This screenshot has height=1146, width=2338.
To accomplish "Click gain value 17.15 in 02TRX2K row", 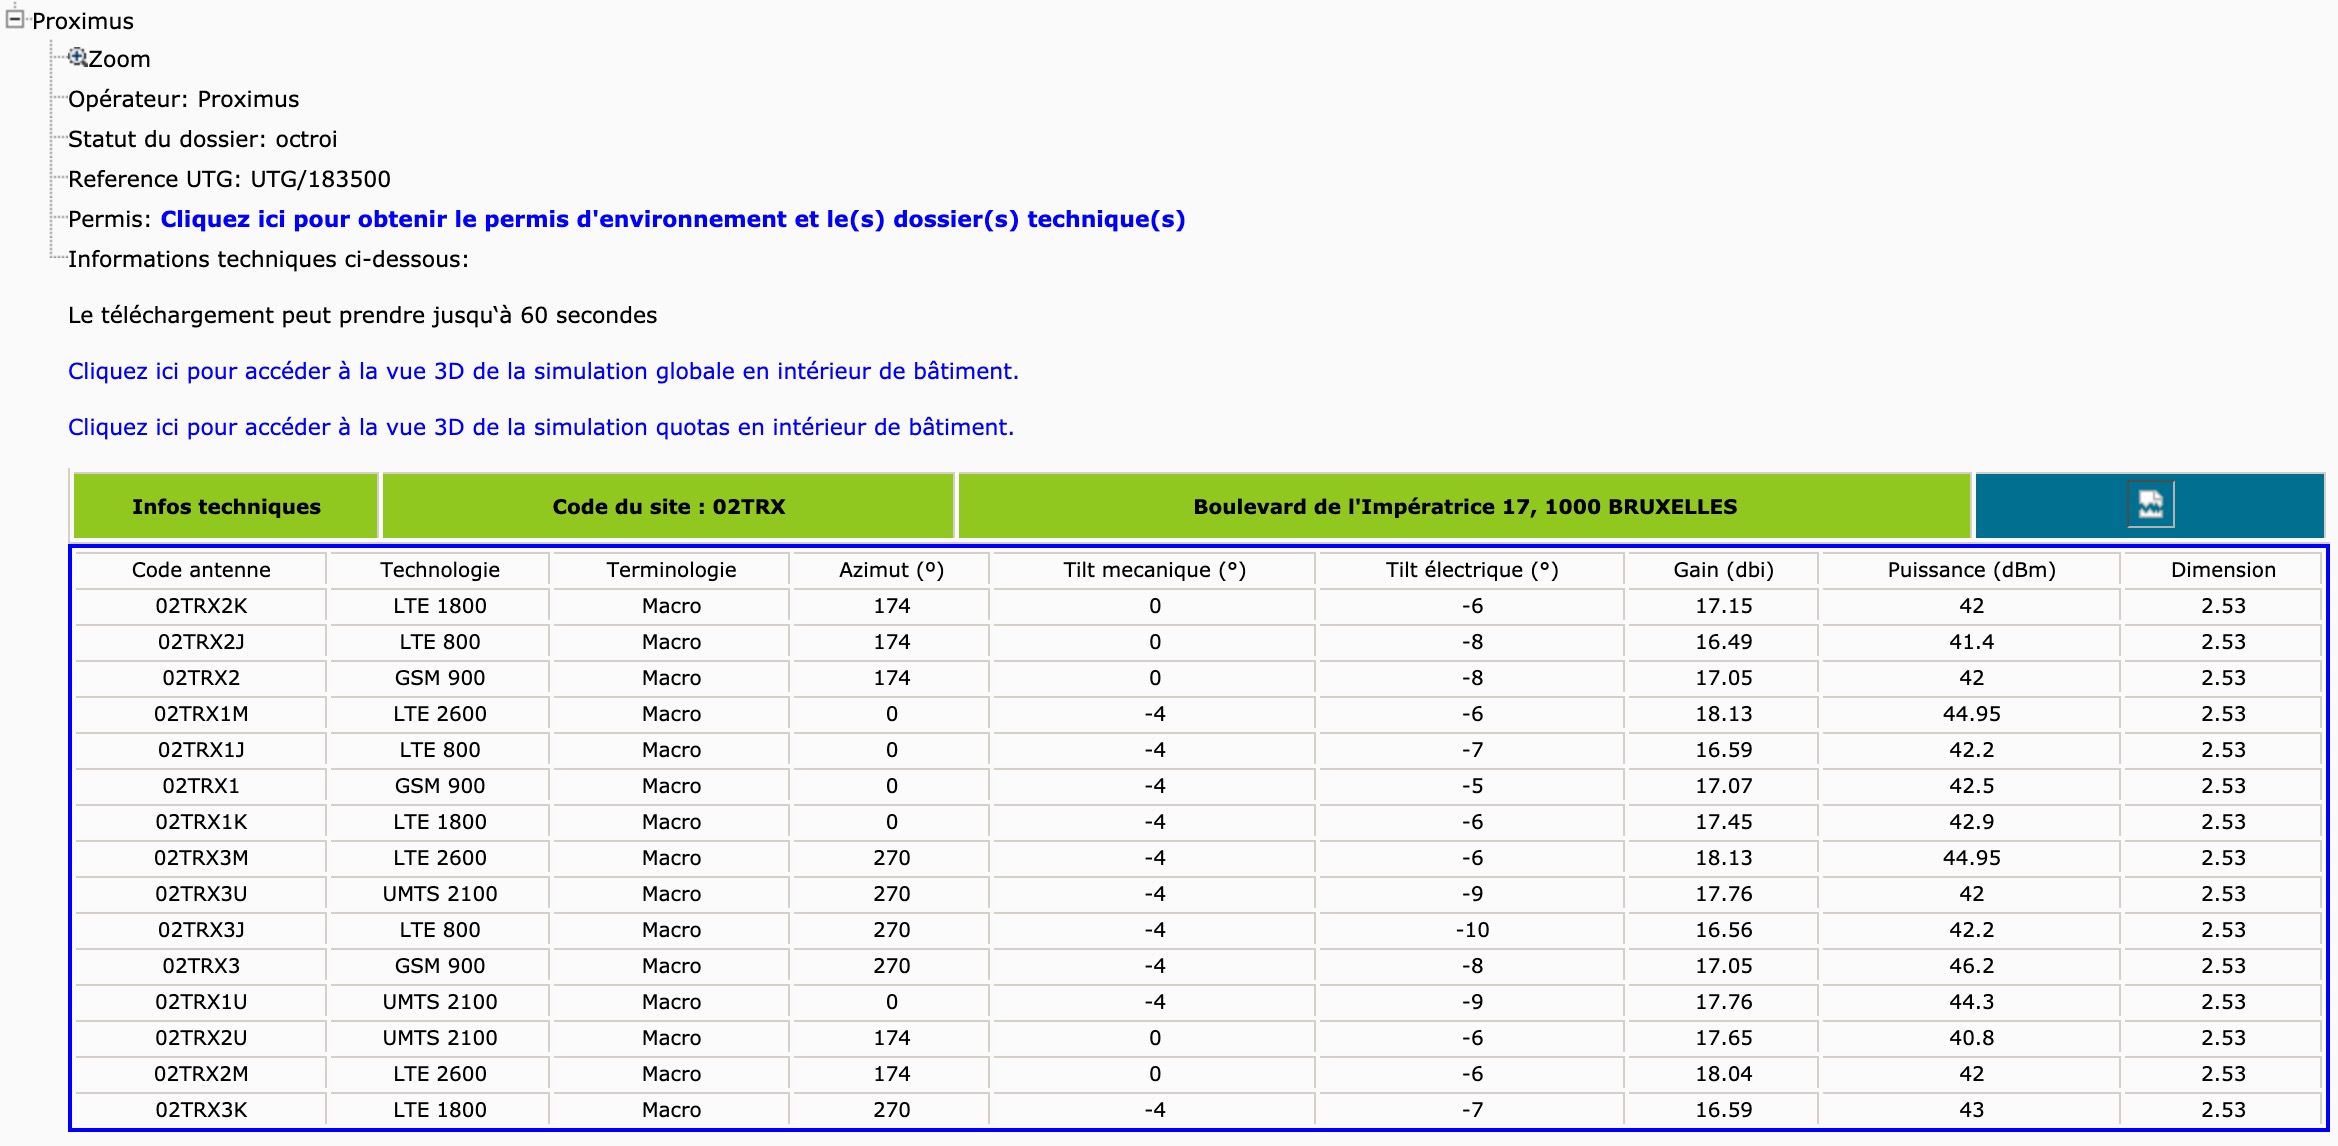I will coord(1723,606).
